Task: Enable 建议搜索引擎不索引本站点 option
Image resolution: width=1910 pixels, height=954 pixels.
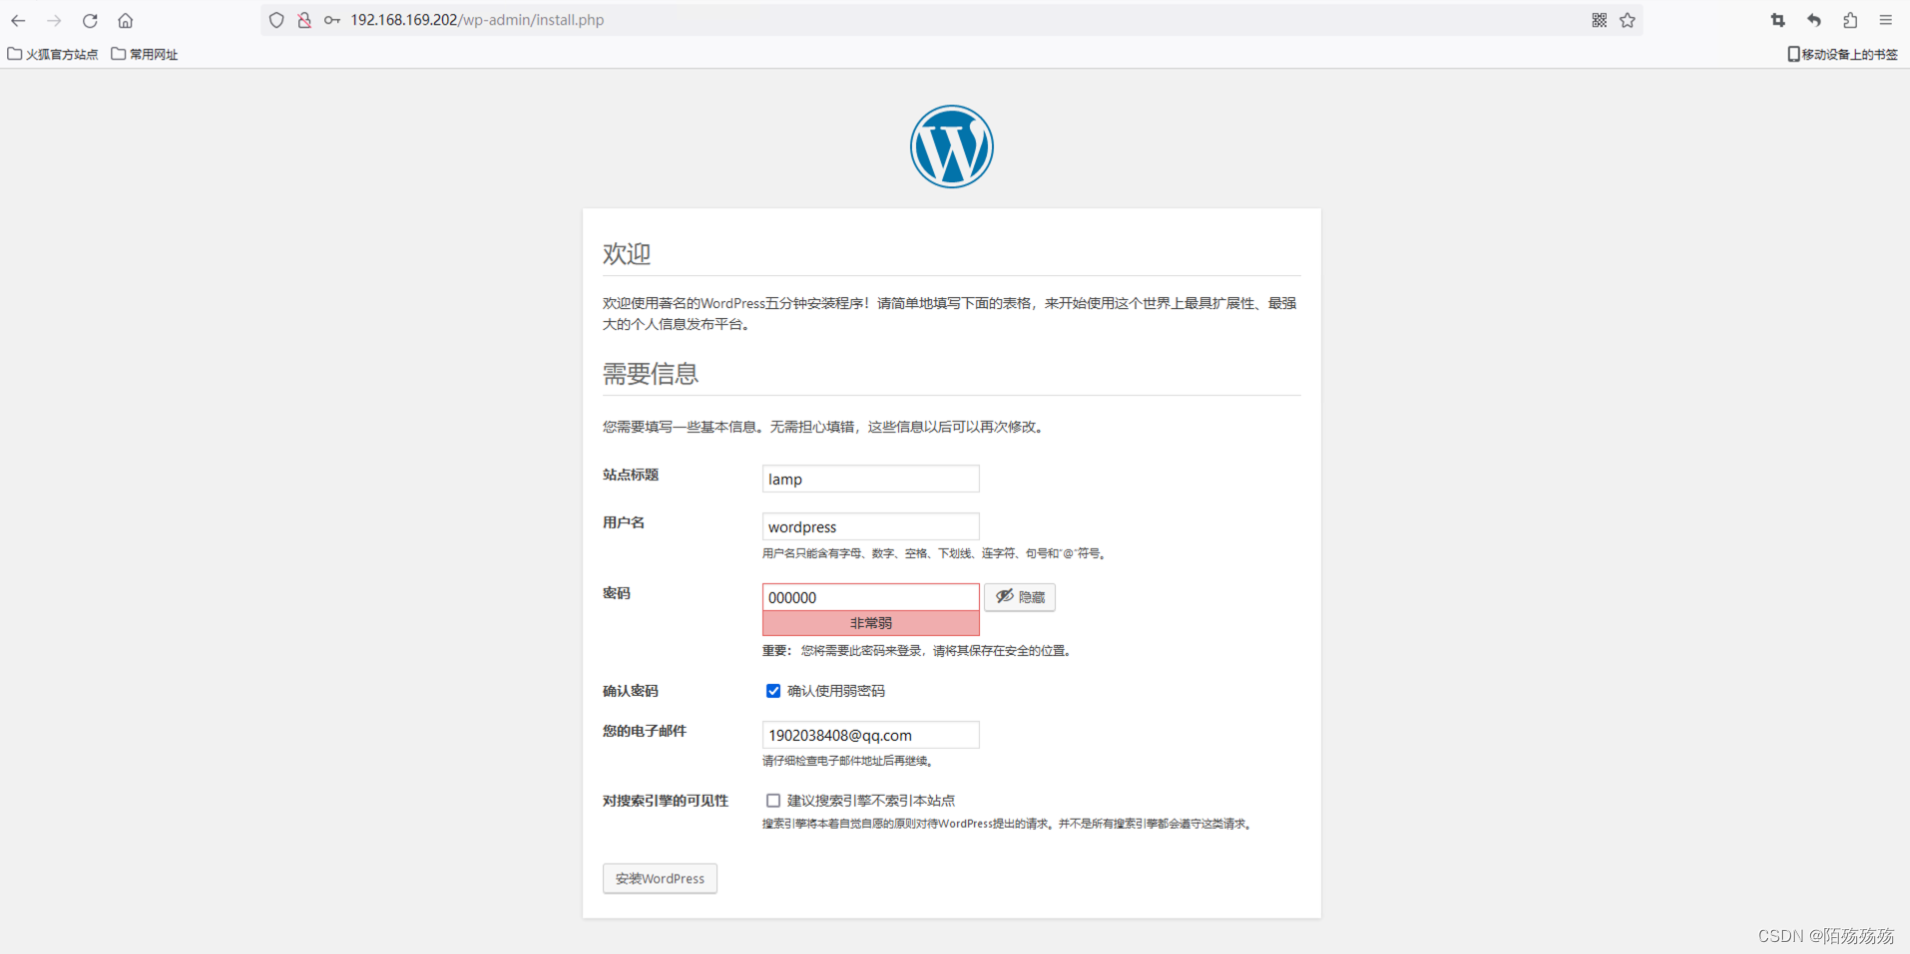Action: pyautogui.click(x=772, y=800)
